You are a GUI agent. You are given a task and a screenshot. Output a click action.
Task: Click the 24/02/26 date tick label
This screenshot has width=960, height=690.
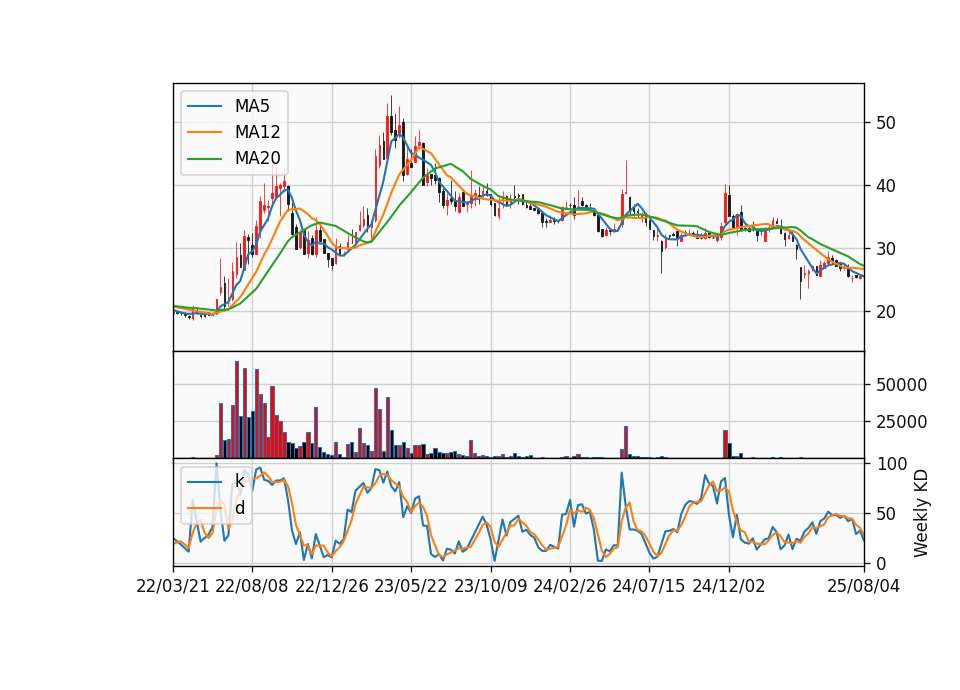(x=569, y=586)
